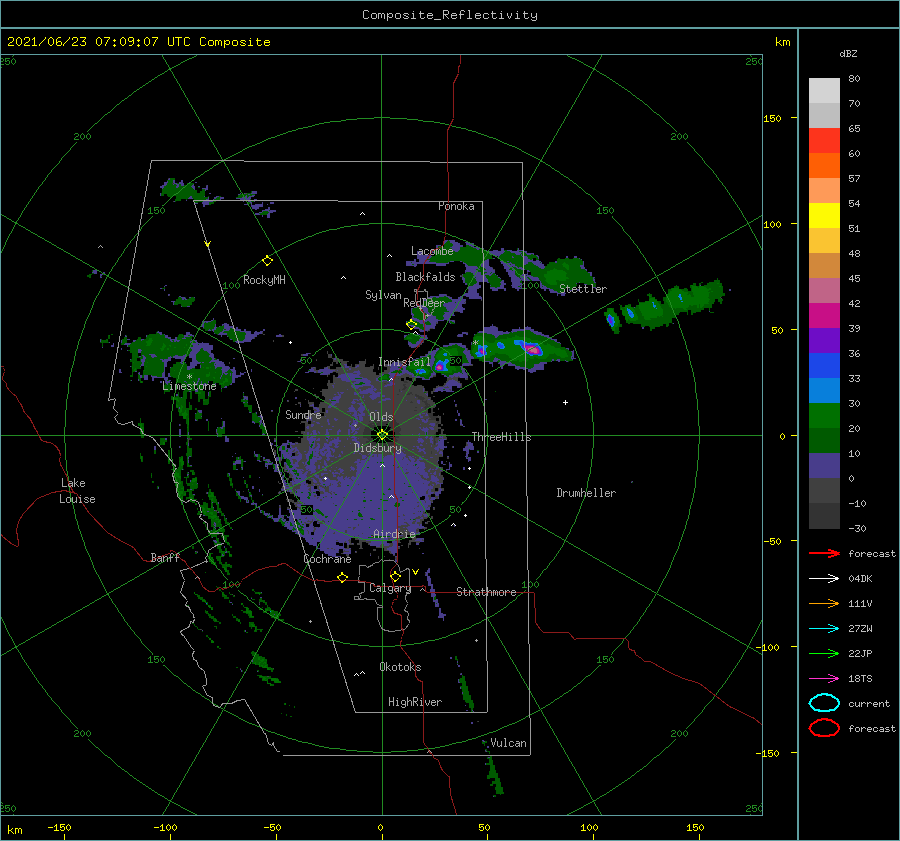Click the Limestone label
The image size is (900, 841).
[189, 386]
